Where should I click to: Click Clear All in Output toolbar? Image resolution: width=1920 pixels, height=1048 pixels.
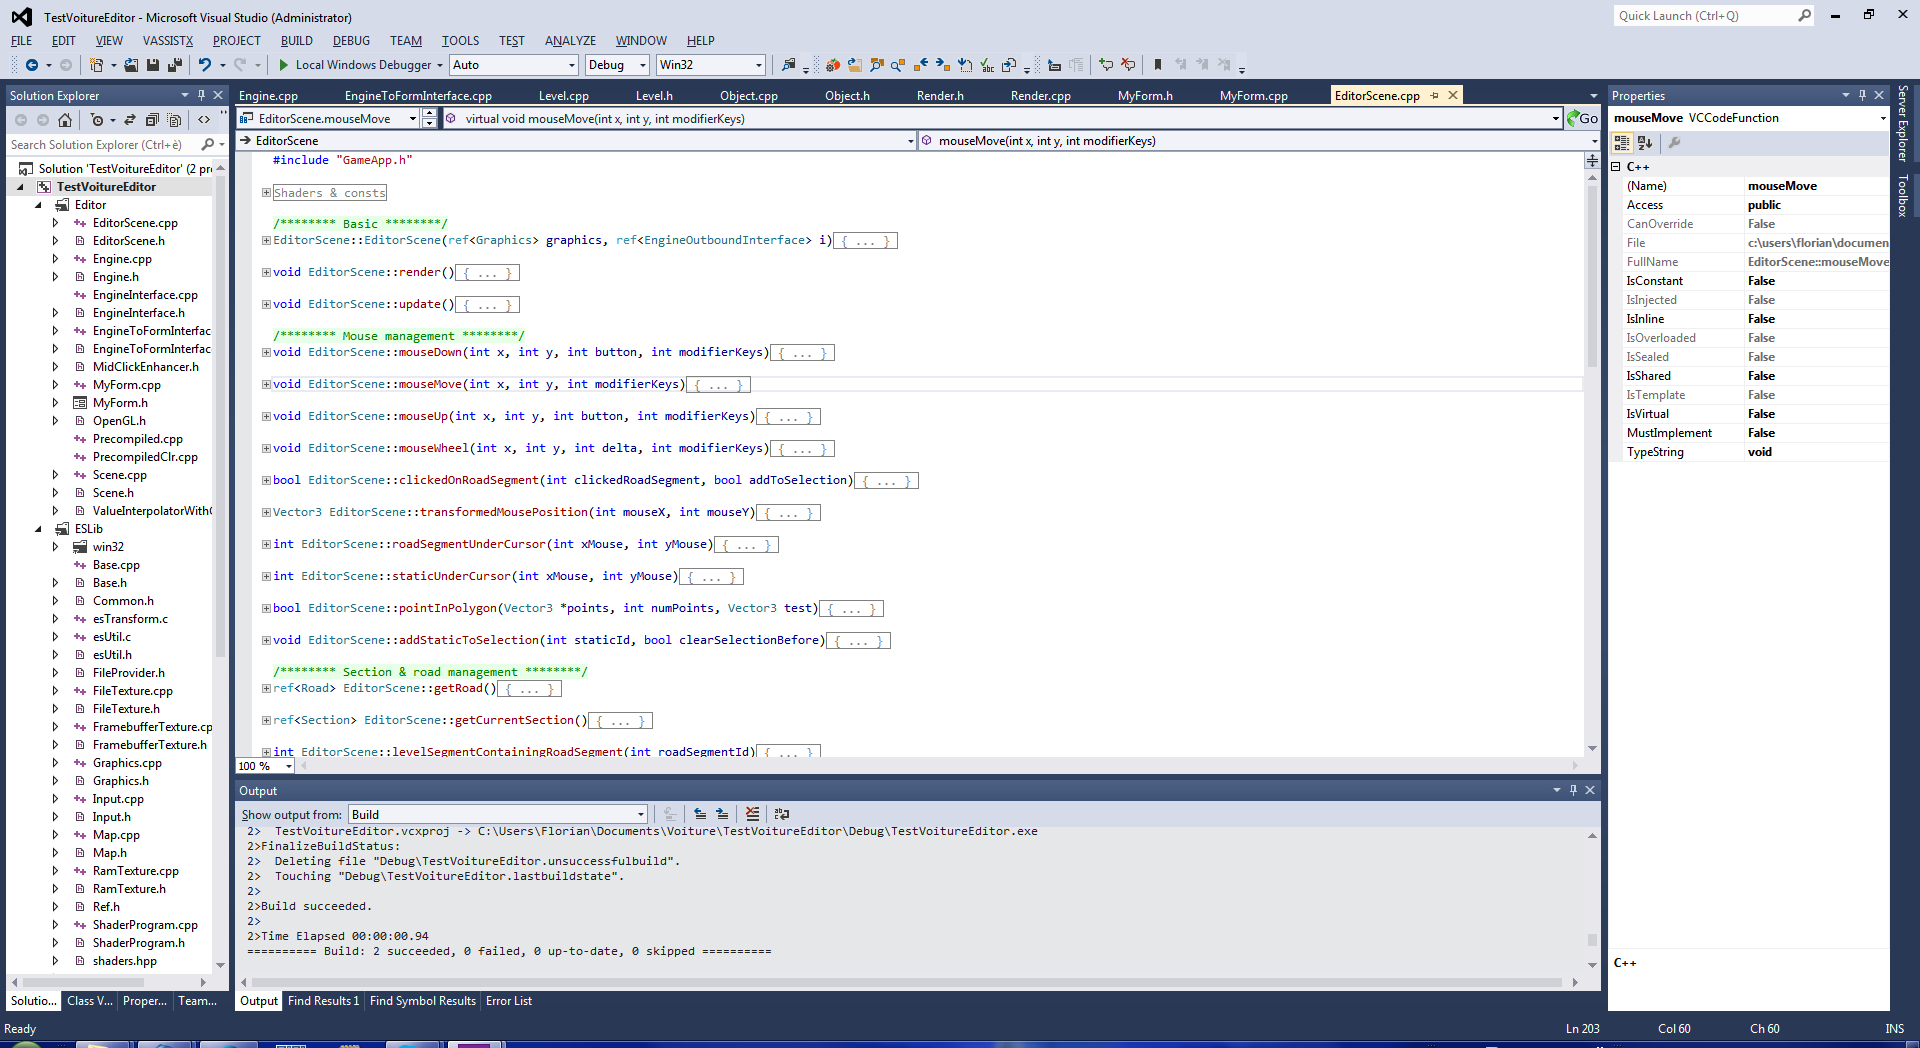[x=753, y=814]
